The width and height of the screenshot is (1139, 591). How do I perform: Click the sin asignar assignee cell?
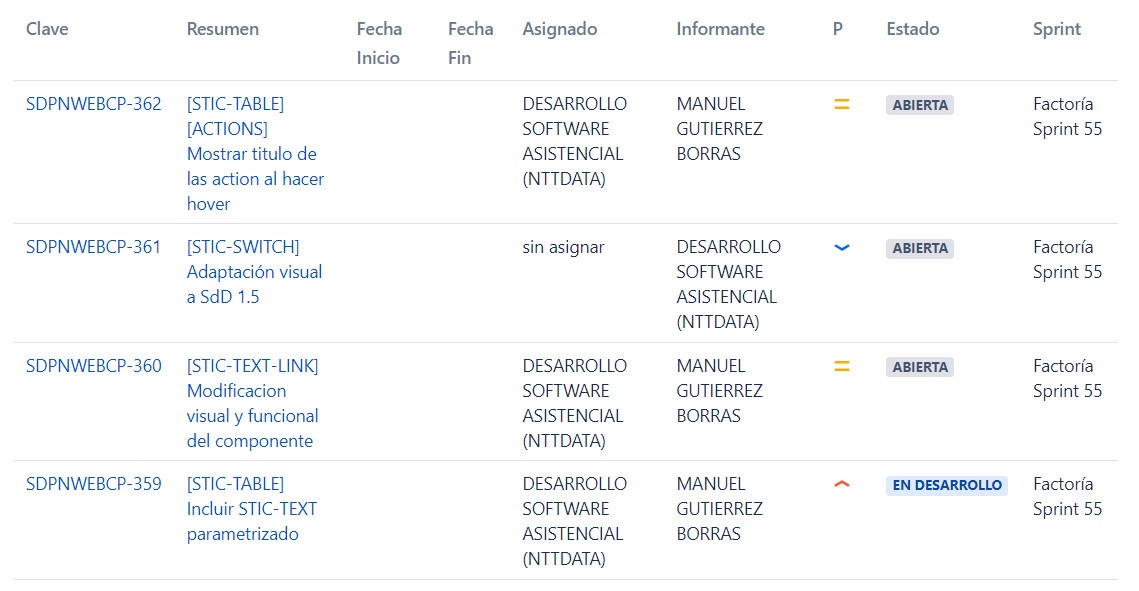[563, 247]
